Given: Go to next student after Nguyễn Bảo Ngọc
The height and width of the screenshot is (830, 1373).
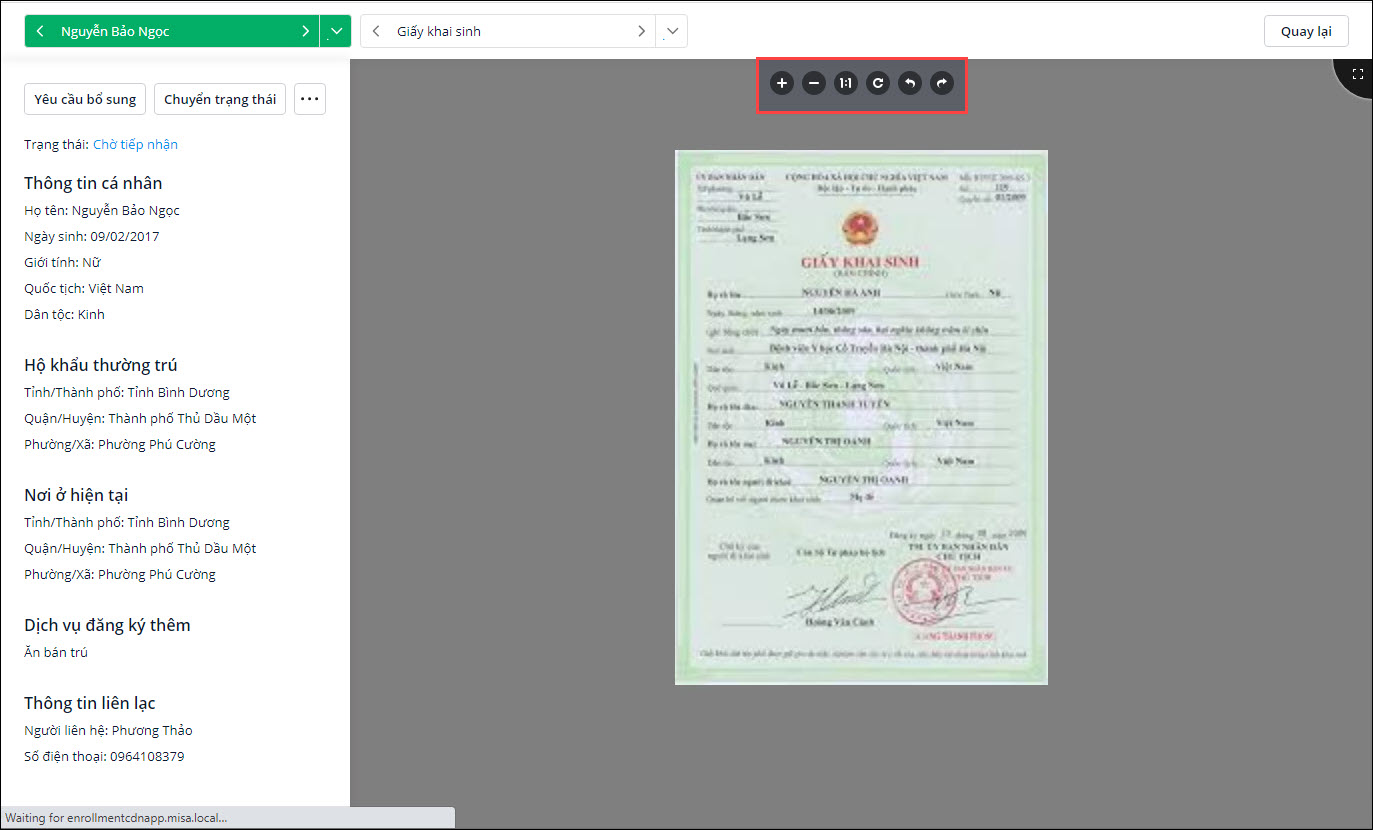Looking at the screenshot, I should [x=305, y=31].
